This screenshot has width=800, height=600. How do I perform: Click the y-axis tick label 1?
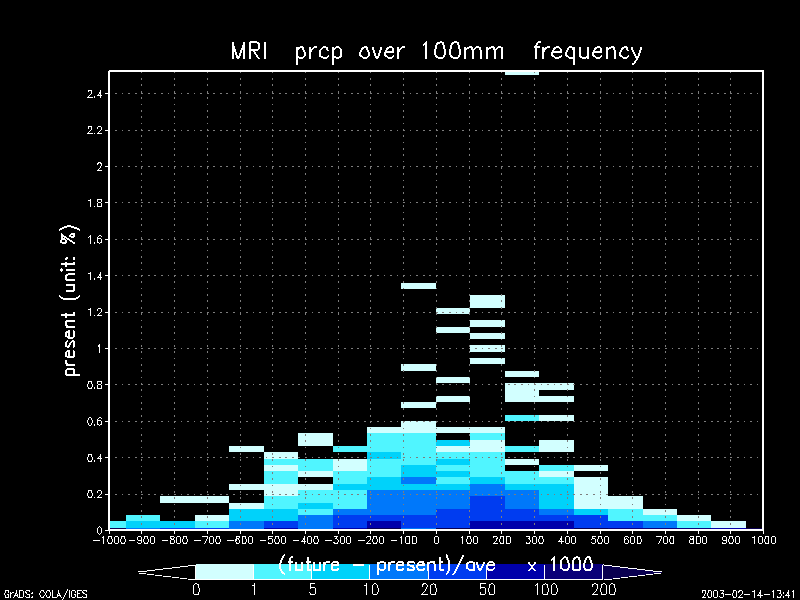point(100,348)
